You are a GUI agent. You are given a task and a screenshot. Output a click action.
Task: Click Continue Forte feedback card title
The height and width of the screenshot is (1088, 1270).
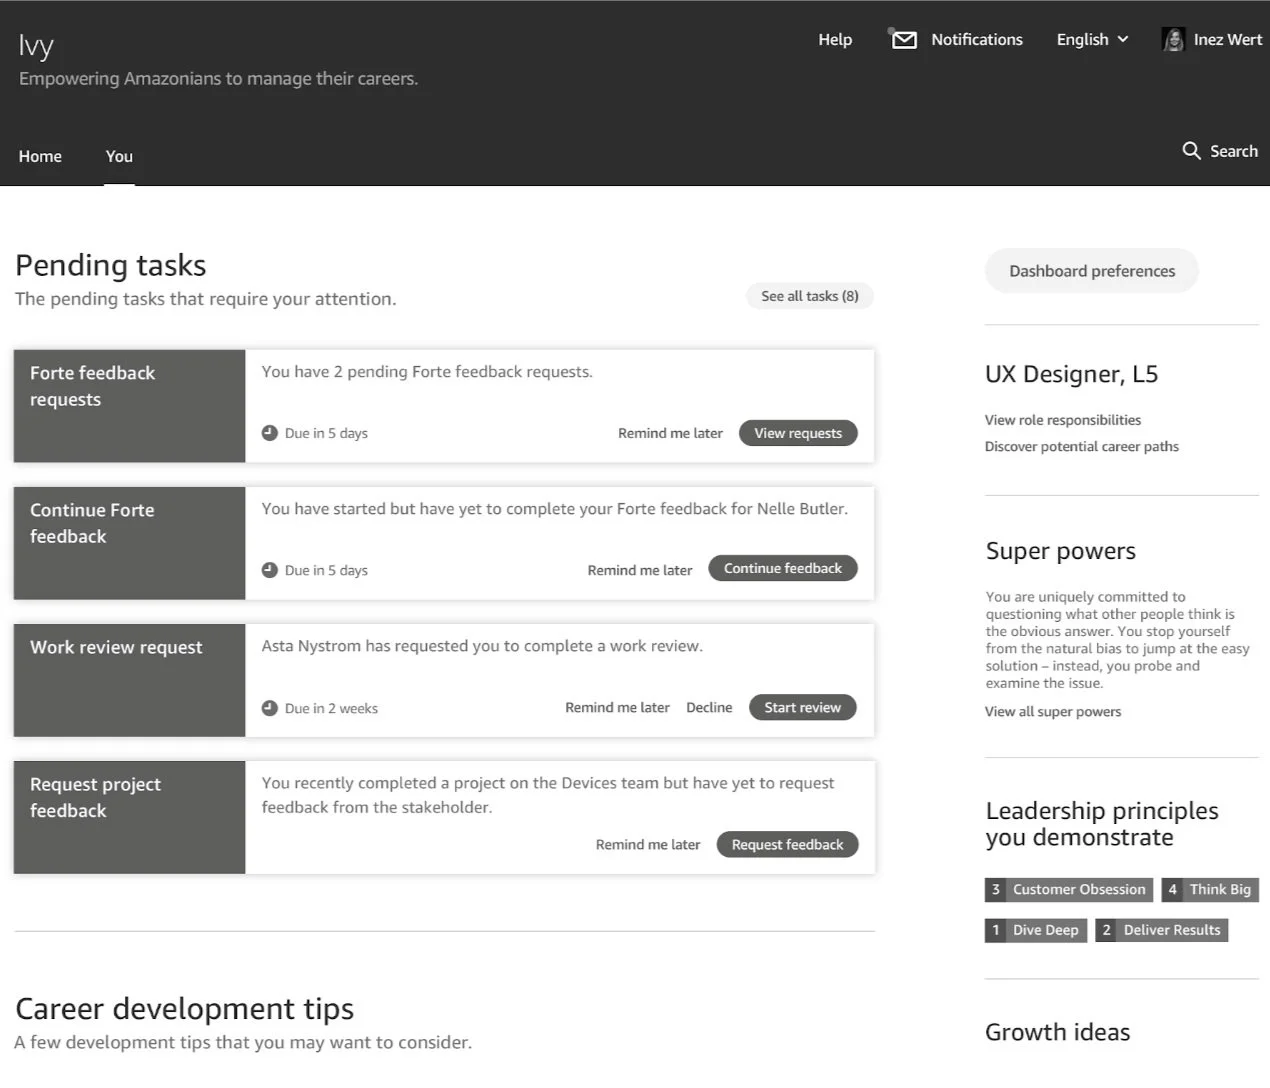[x=92, y=523]
